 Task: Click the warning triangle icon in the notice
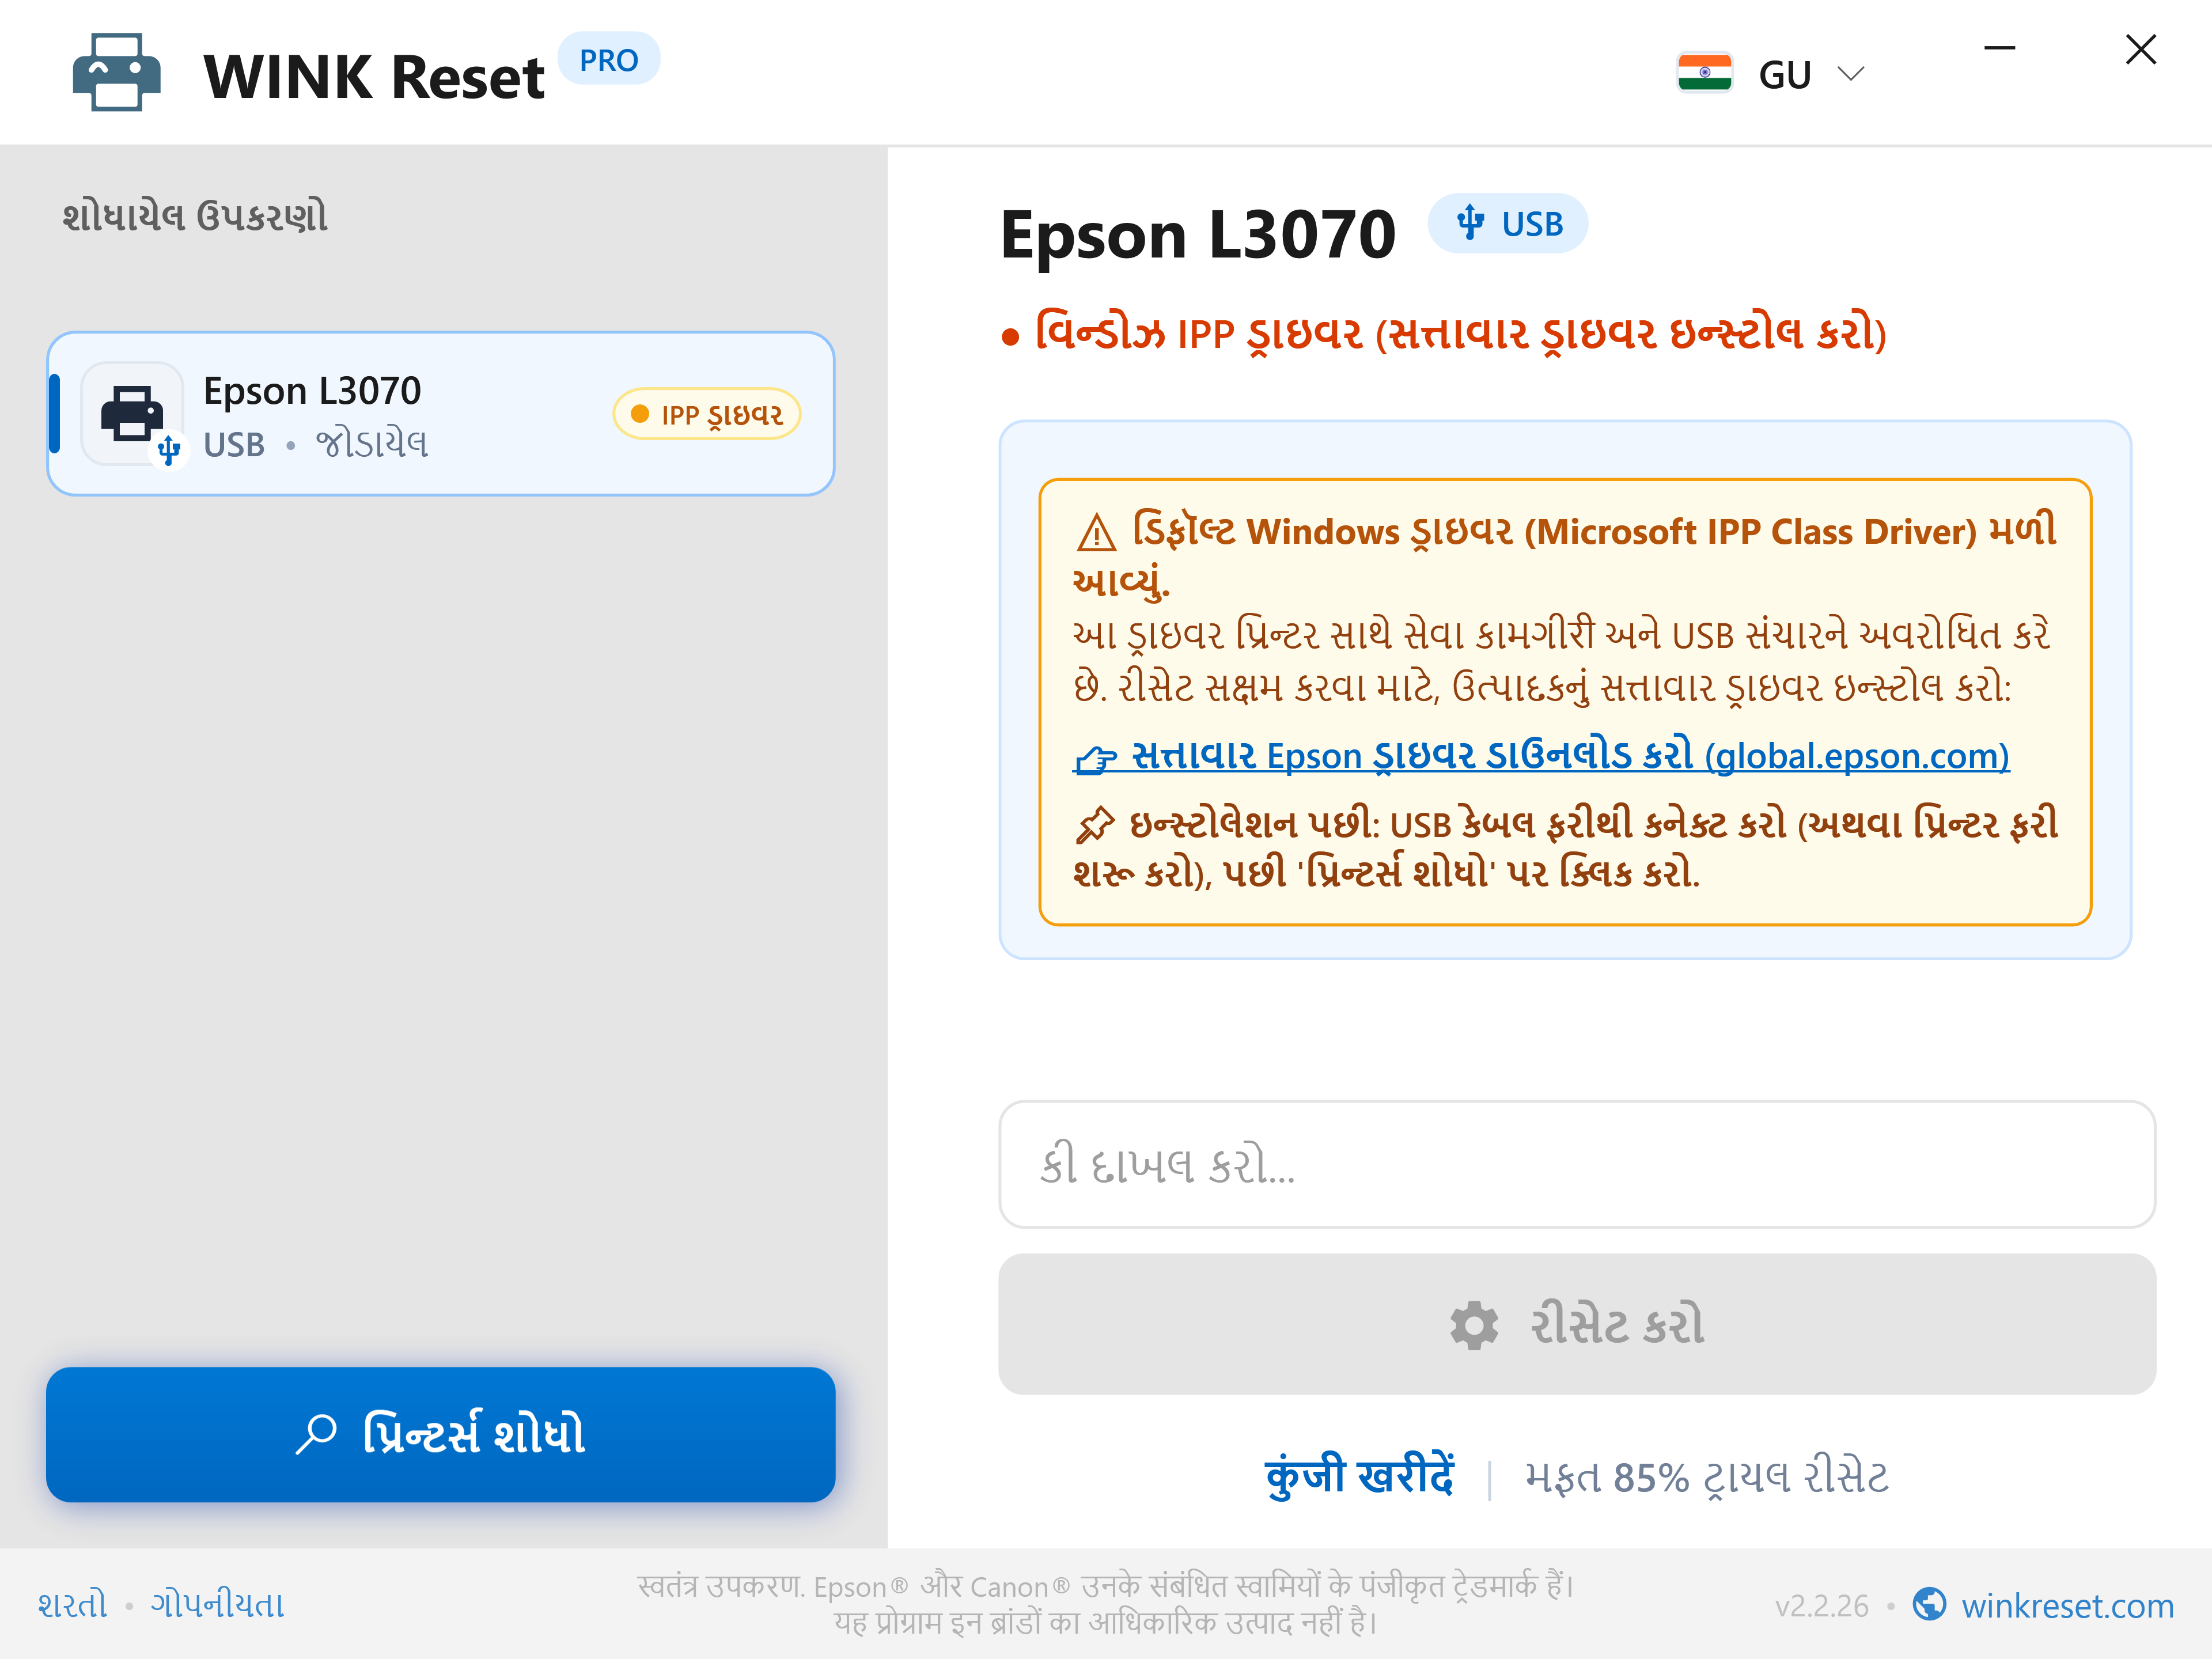point(1096,532)
